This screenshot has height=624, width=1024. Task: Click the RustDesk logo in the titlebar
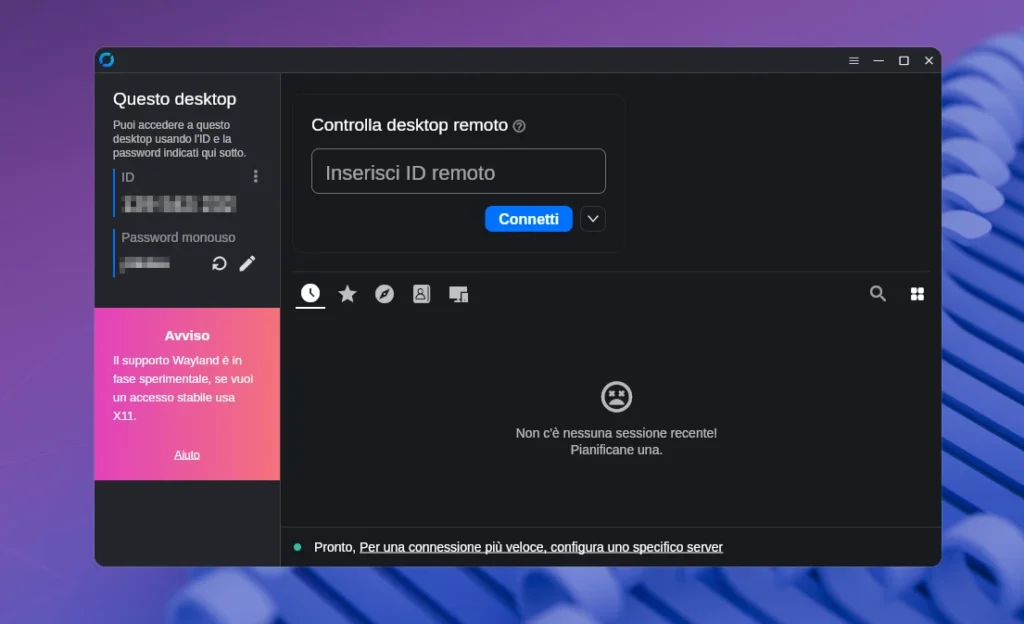click(108, 59)
